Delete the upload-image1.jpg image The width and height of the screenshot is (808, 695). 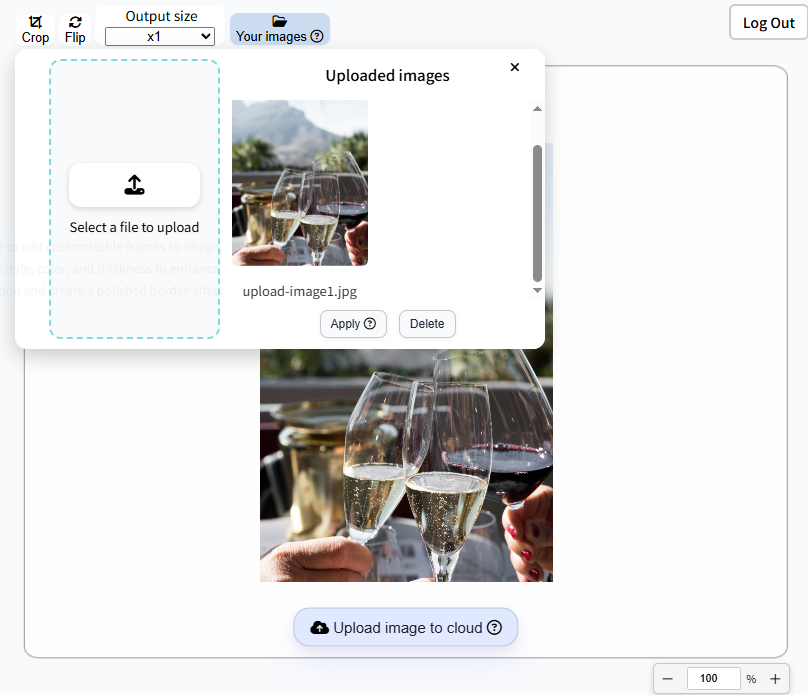coord(427,324)
